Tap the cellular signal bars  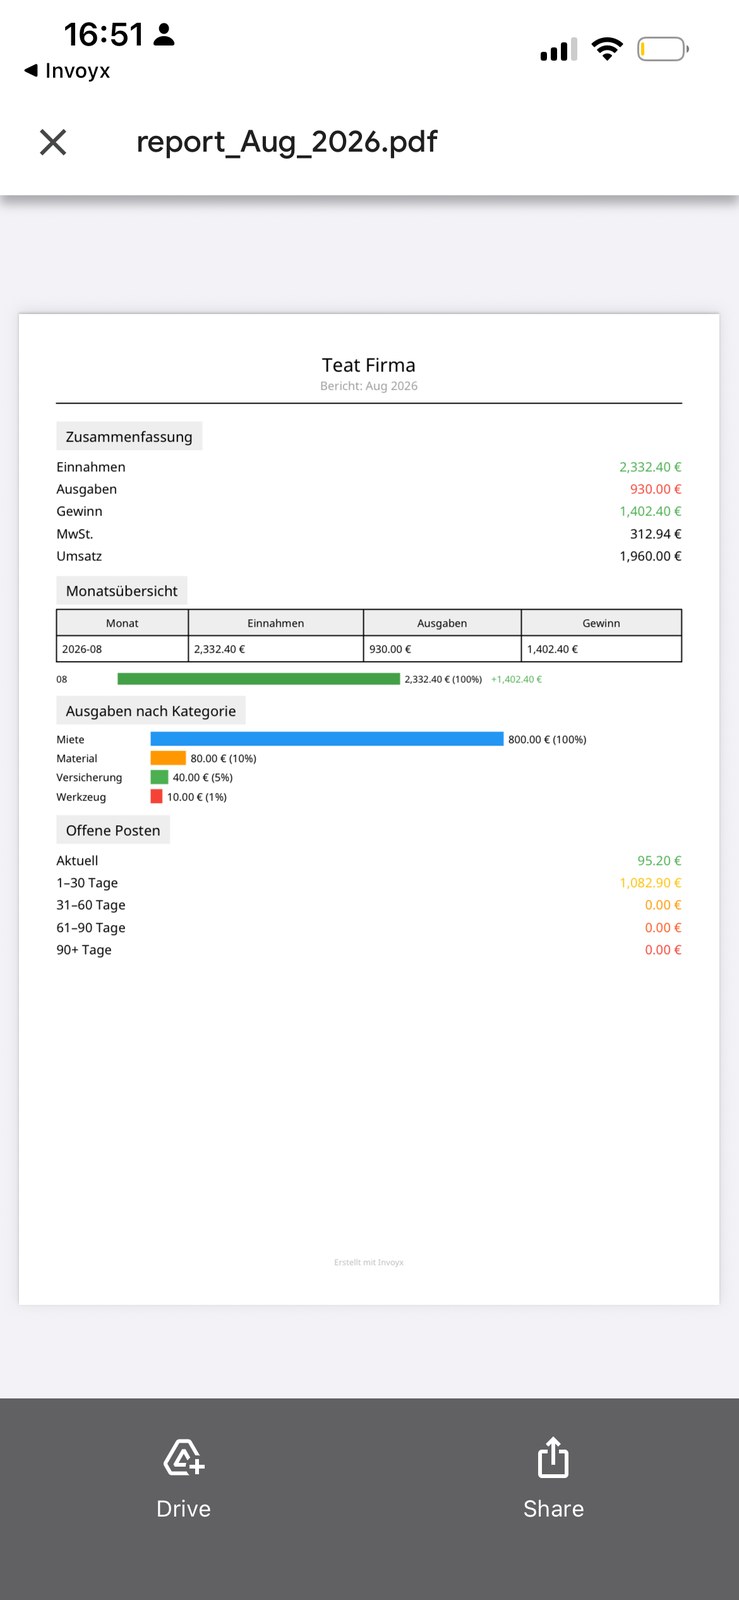tap(558, 50)
